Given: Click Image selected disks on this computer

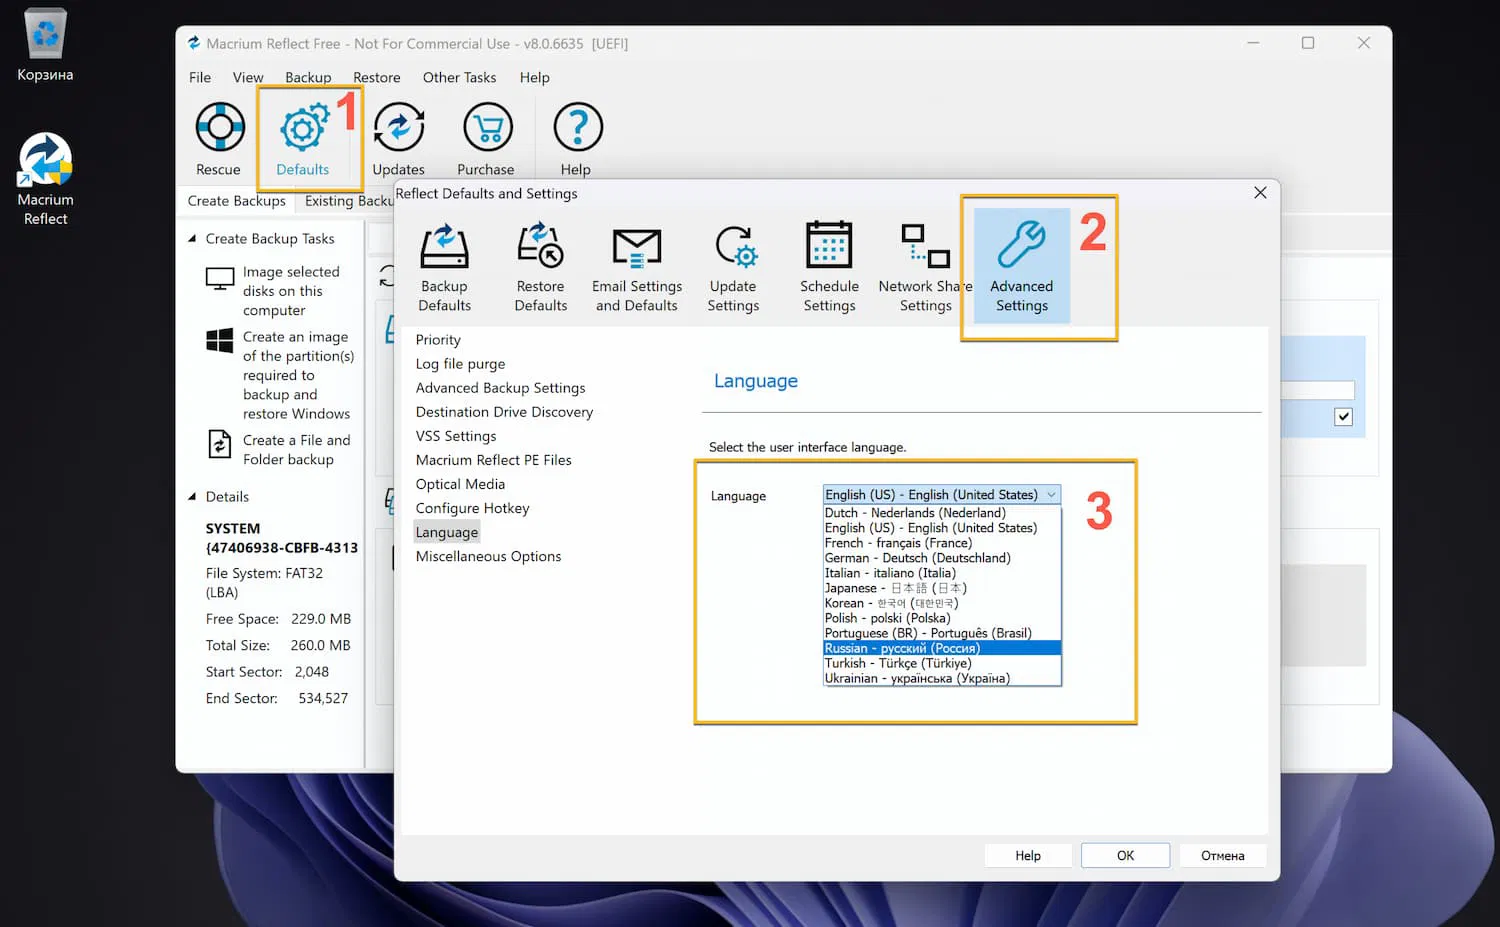Looking at the screenshot, I should [291, 291].
